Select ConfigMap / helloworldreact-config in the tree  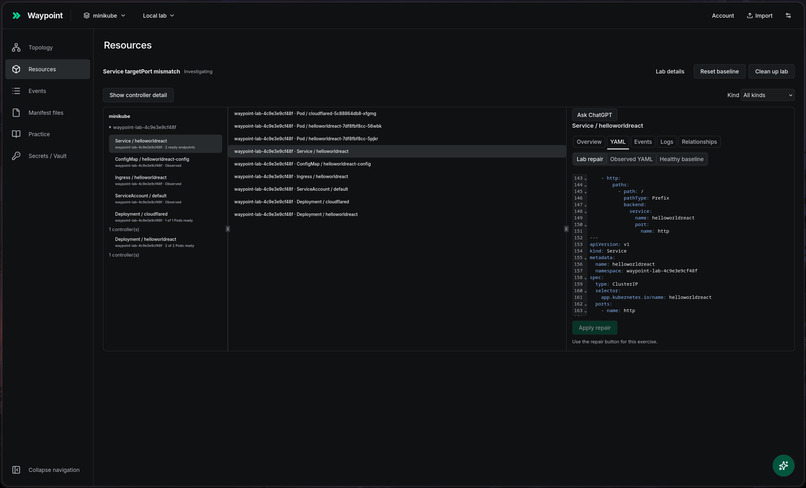pyautogui.click(x=166, y=162)
